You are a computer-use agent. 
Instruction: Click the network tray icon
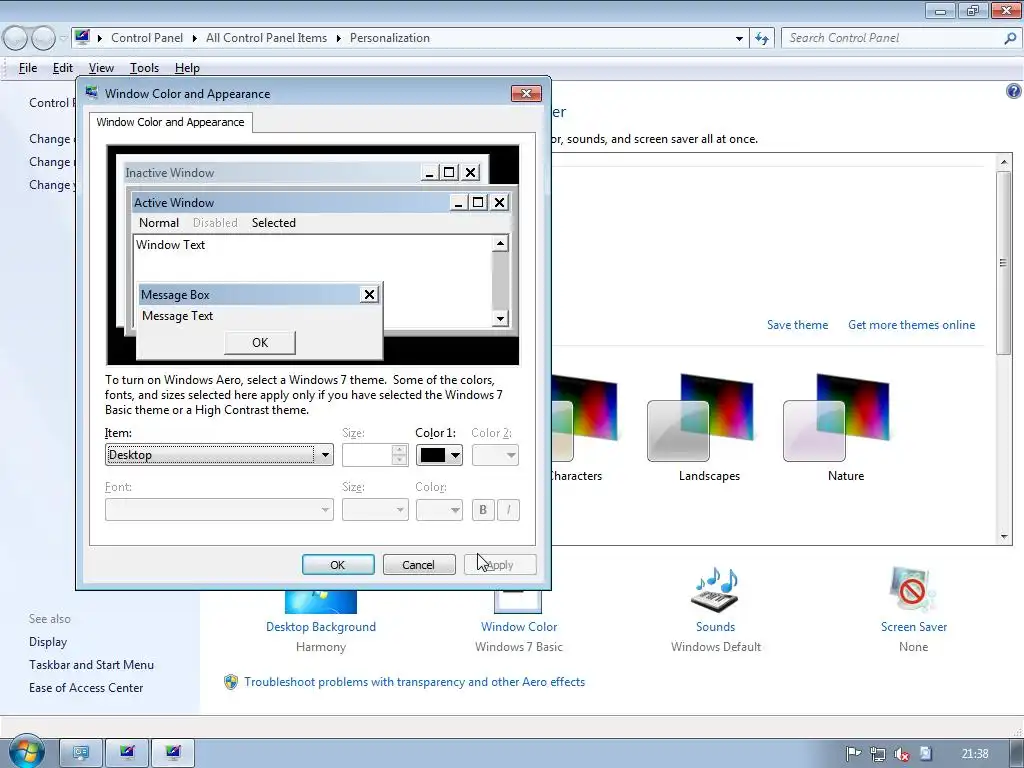(x=877, y=754)
